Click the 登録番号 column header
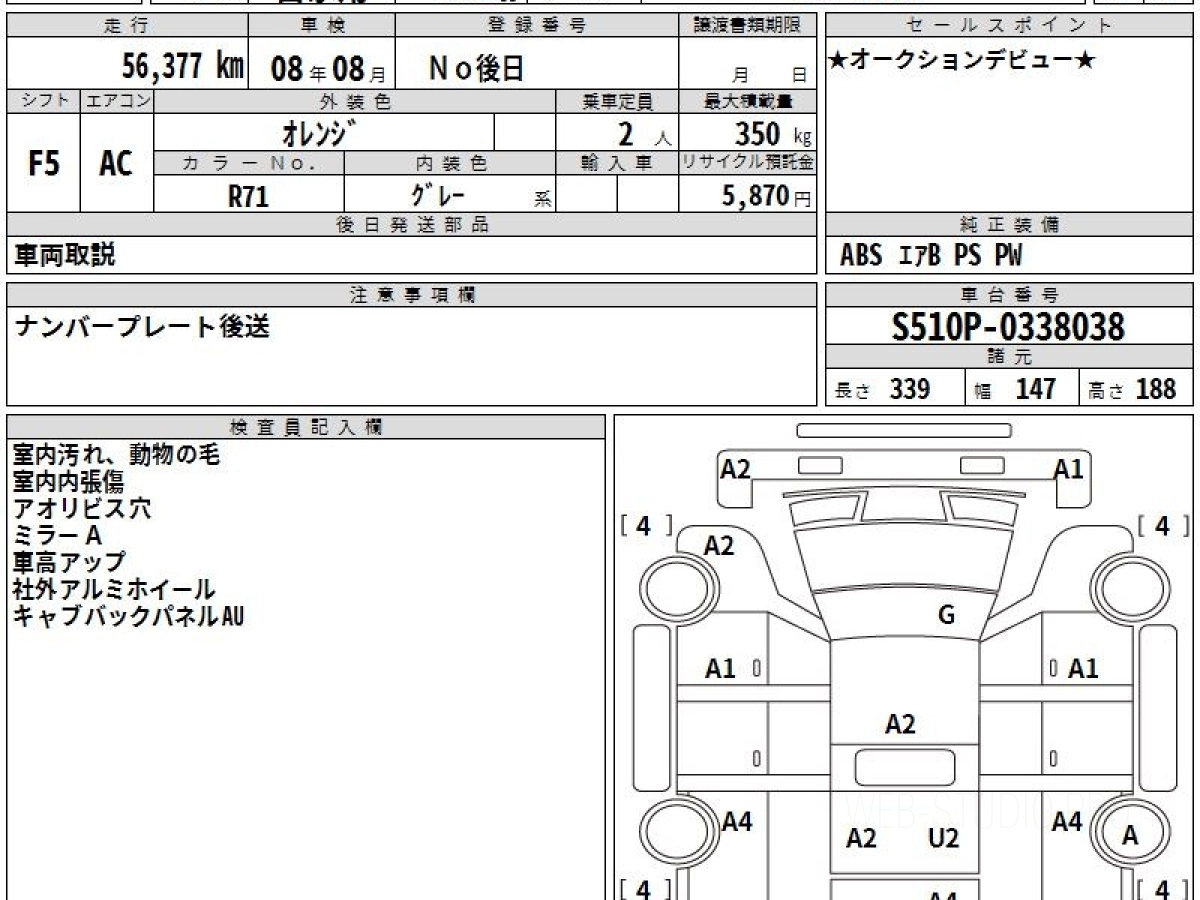The image size is (1200, 900). 537,26
